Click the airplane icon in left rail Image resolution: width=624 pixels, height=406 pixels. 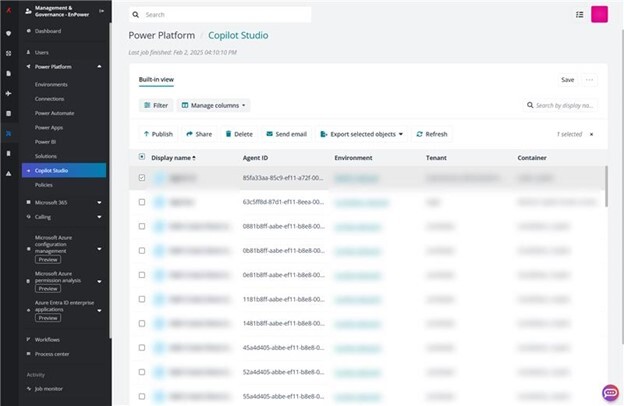(9, 93)
